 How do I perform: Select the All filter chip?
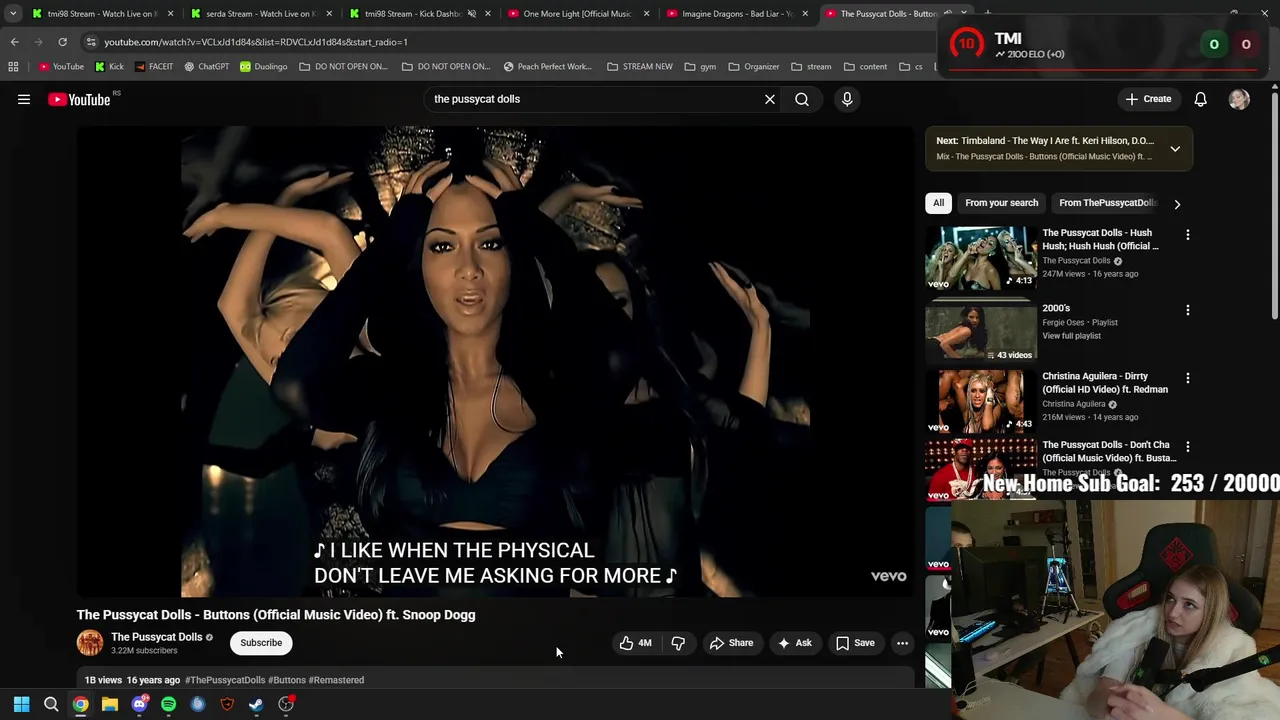click(938, 203)
